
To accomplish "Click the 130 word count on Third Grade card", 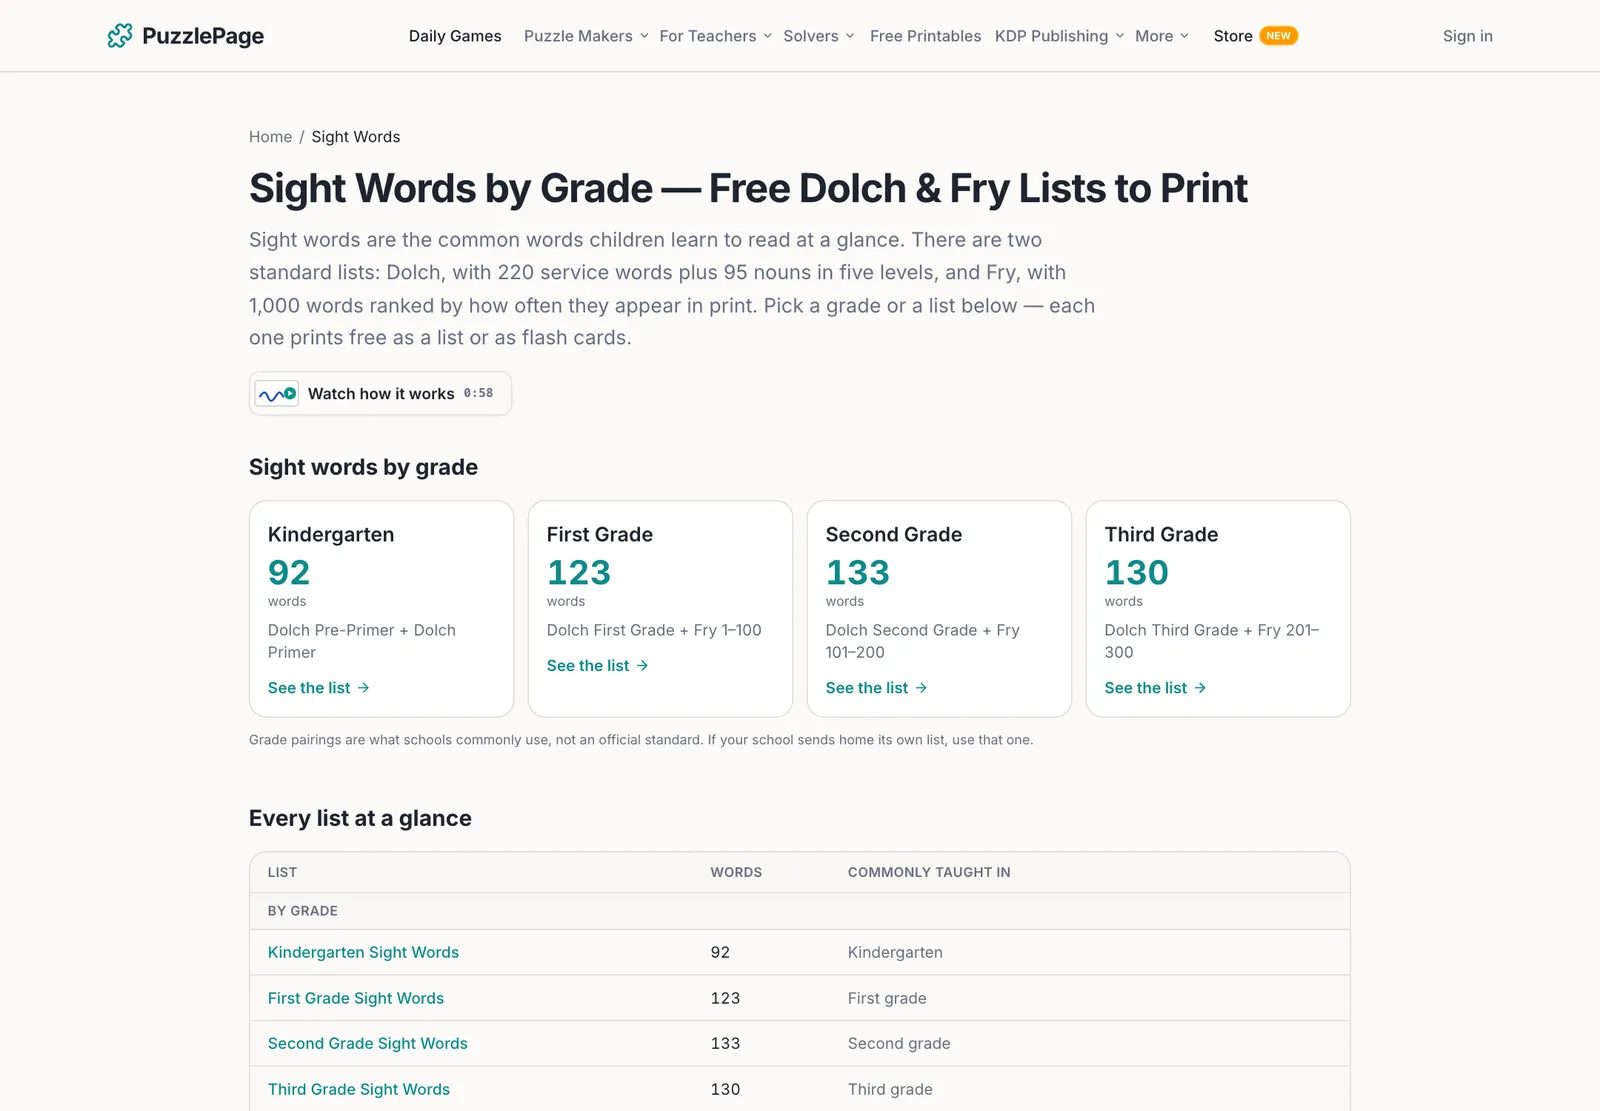I will (1137, 572).
